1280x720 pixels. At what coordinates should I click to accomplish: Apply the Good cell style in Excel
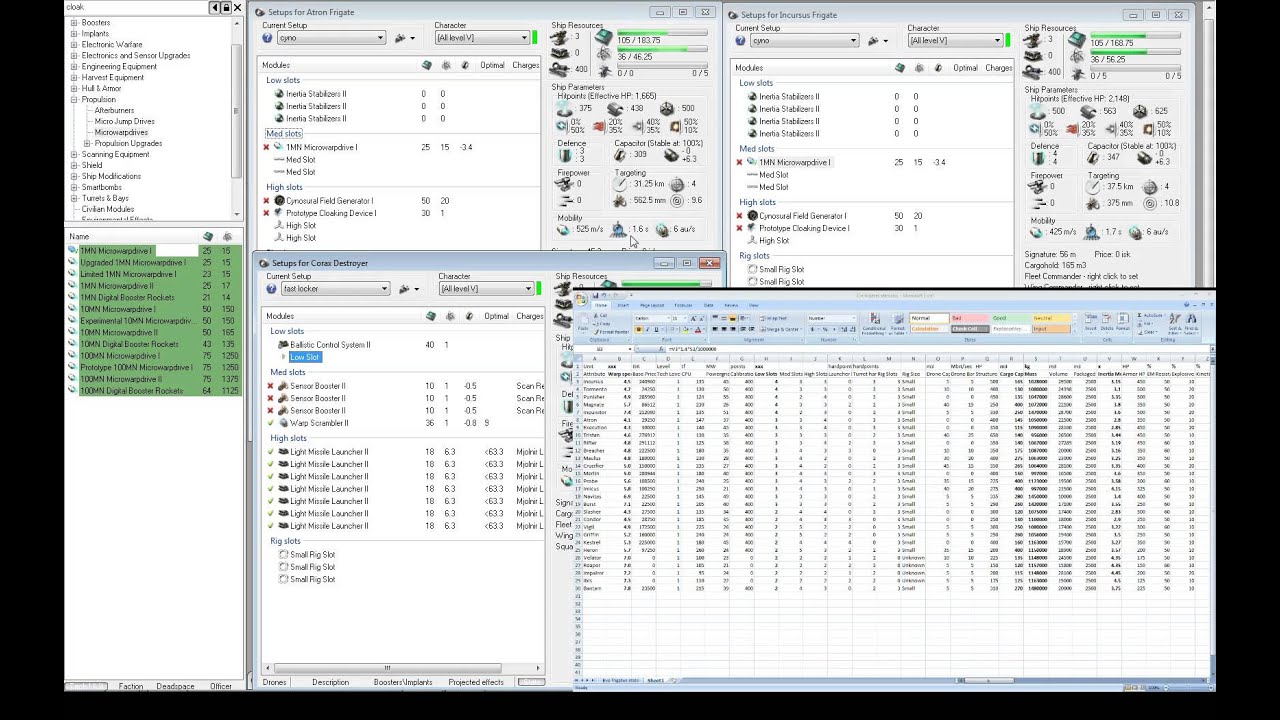[x=1009, y=318]
